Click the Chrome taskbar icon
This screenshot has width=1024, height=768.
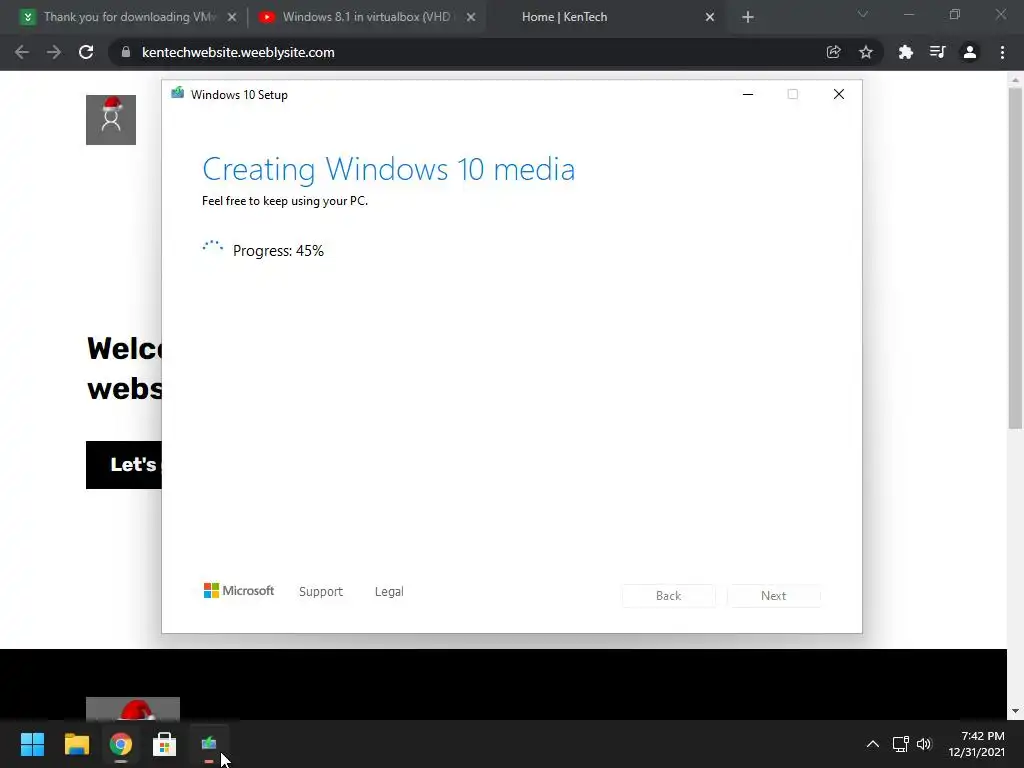(x=121, y=744)
